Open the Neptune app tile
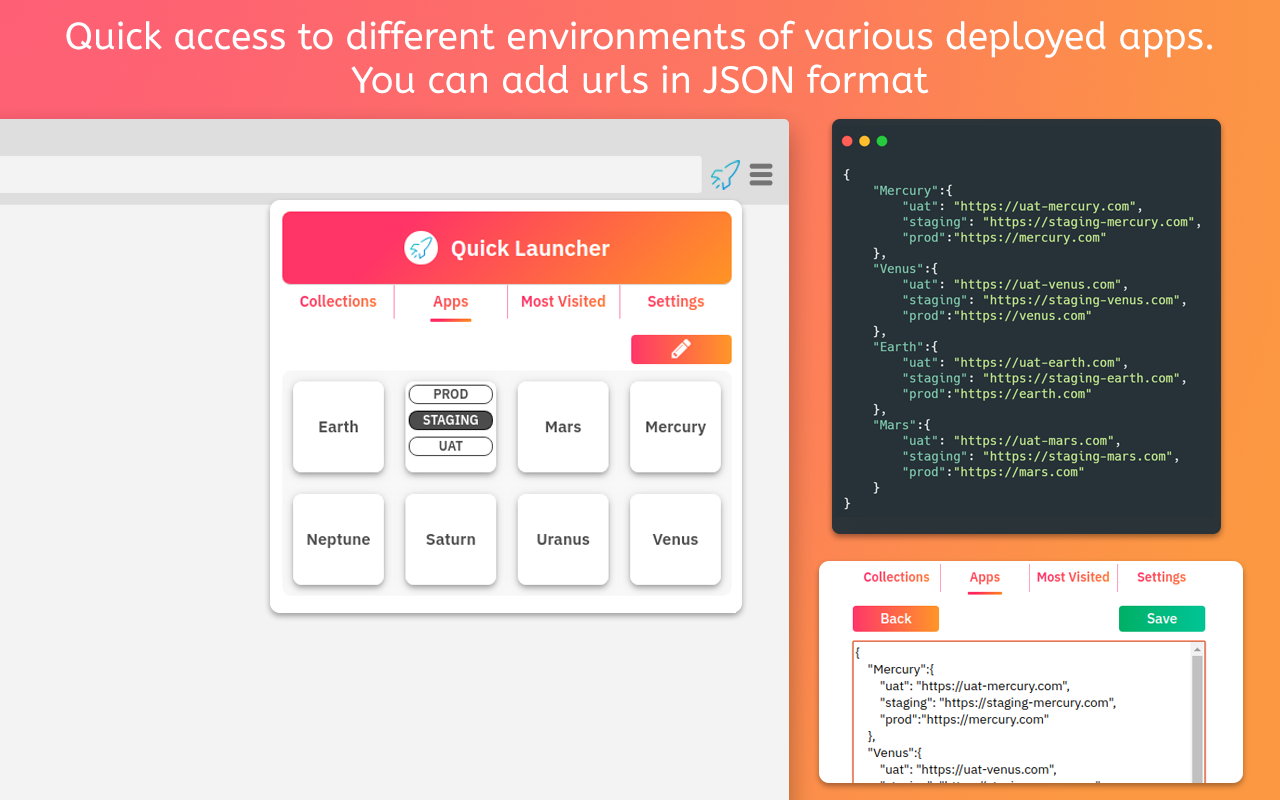Image resolution: width=1280 pixels, height=800 pixels. [x=338, y=539]
